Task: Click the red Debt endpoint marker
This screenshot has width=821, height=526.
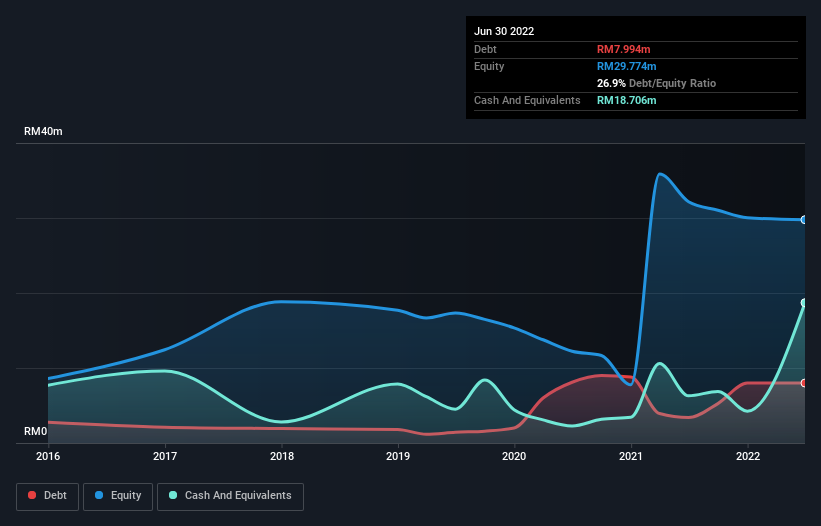Action: click(804, 383)
